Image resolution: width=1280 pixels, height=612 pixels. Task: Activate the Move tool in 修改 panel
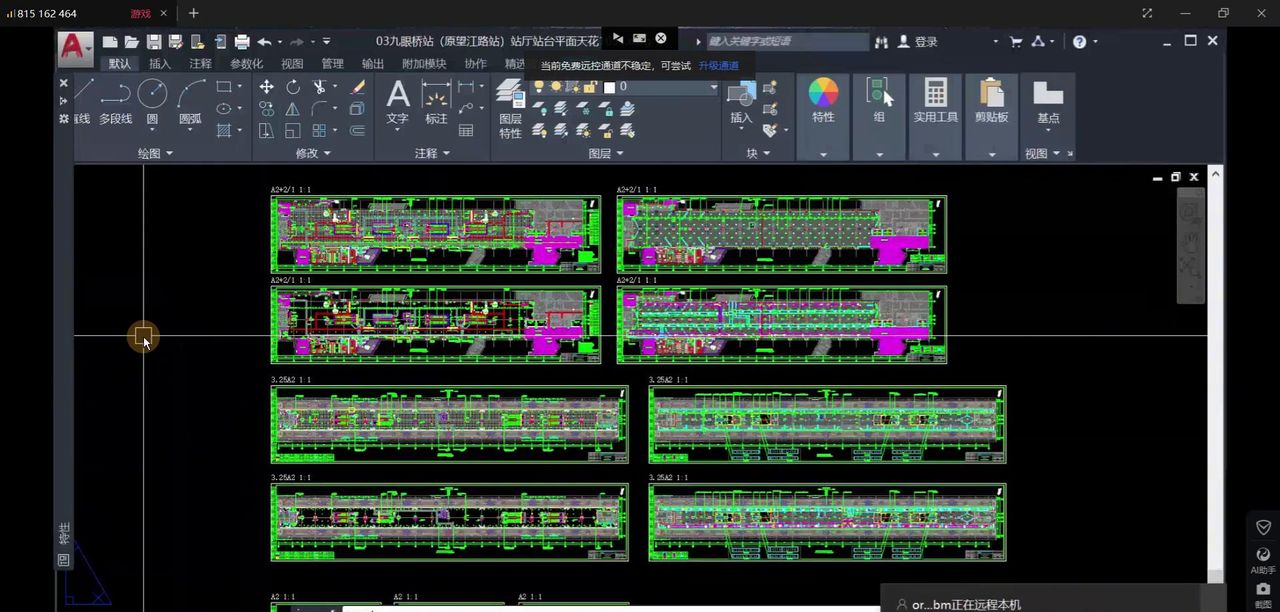pos(266,87)
